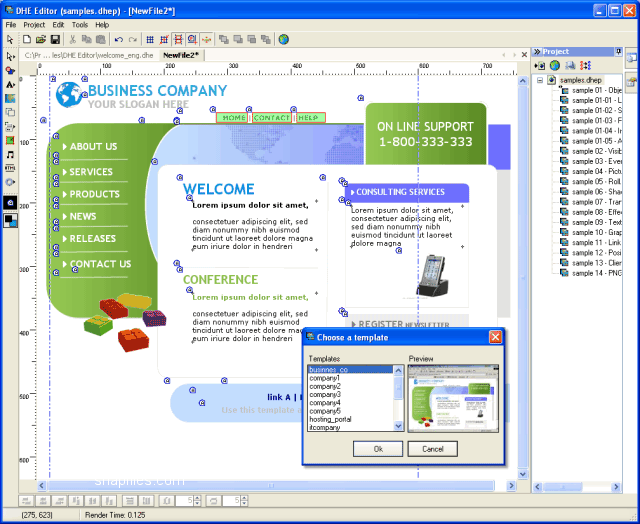The image size is (640, 524).
Task: Pin the Project panel
Action: 618,51
